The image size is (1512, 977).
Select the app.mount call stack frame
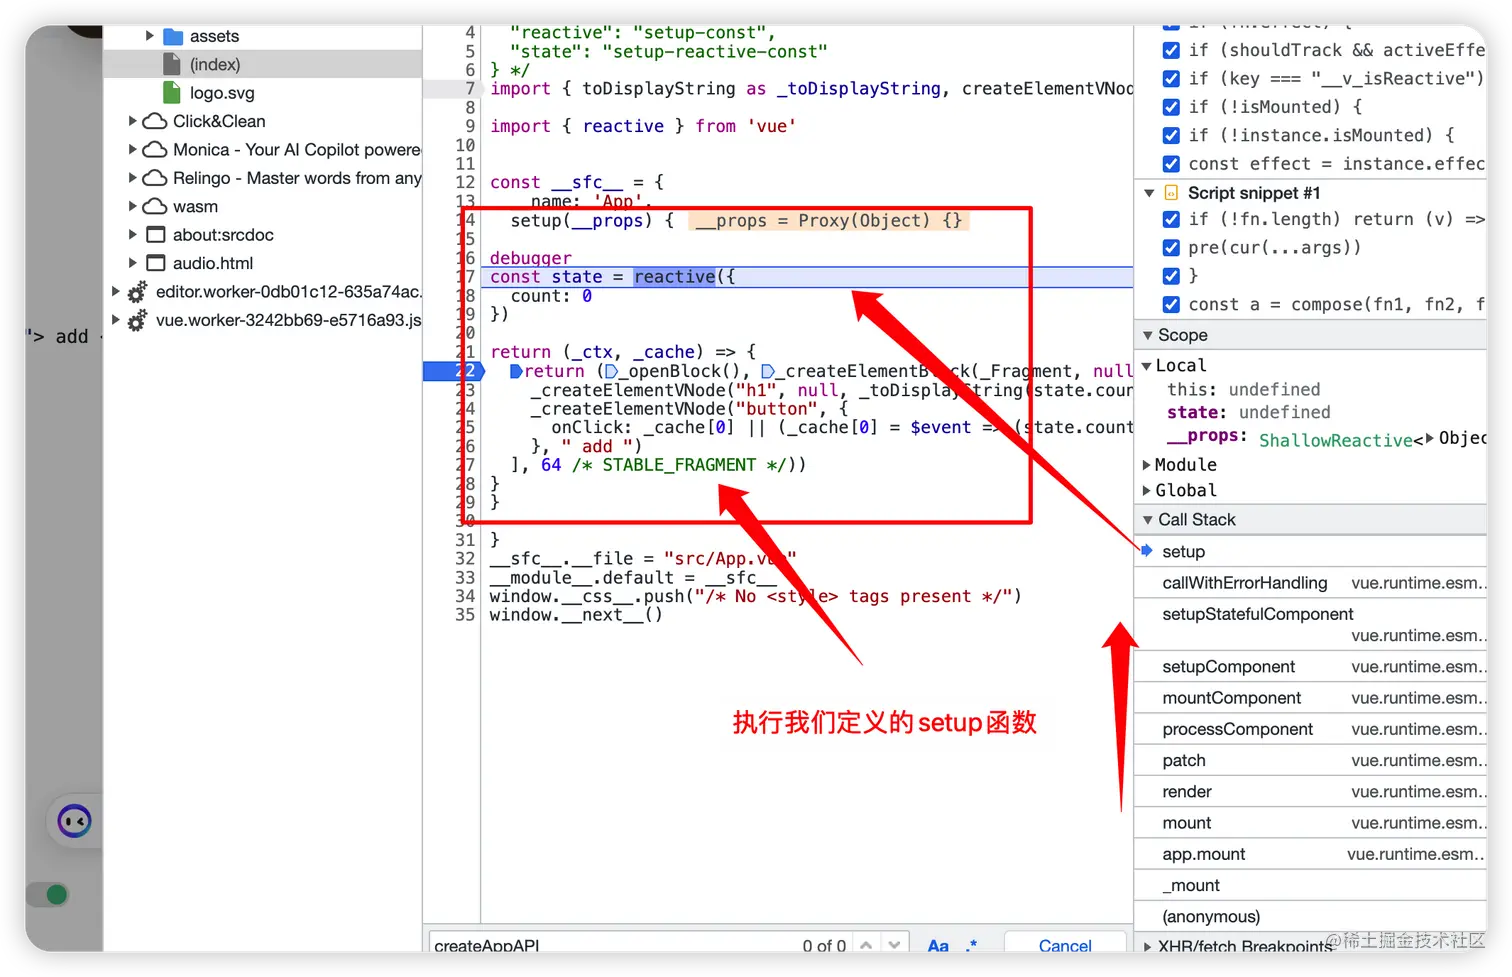(1311, 854)
